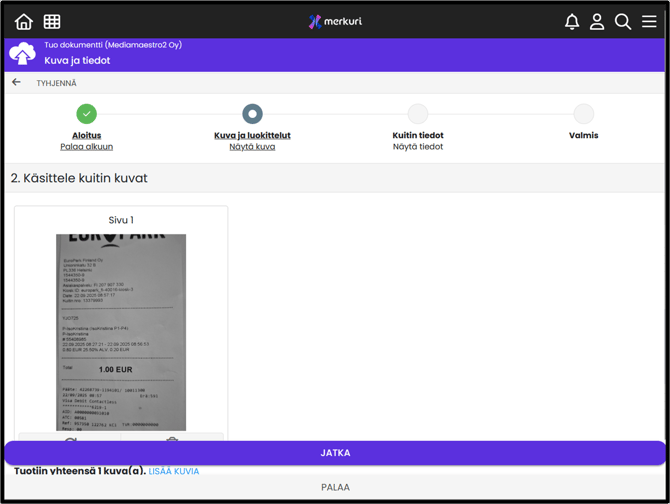Open the hamburger main menu

click(x=649, y=21)
